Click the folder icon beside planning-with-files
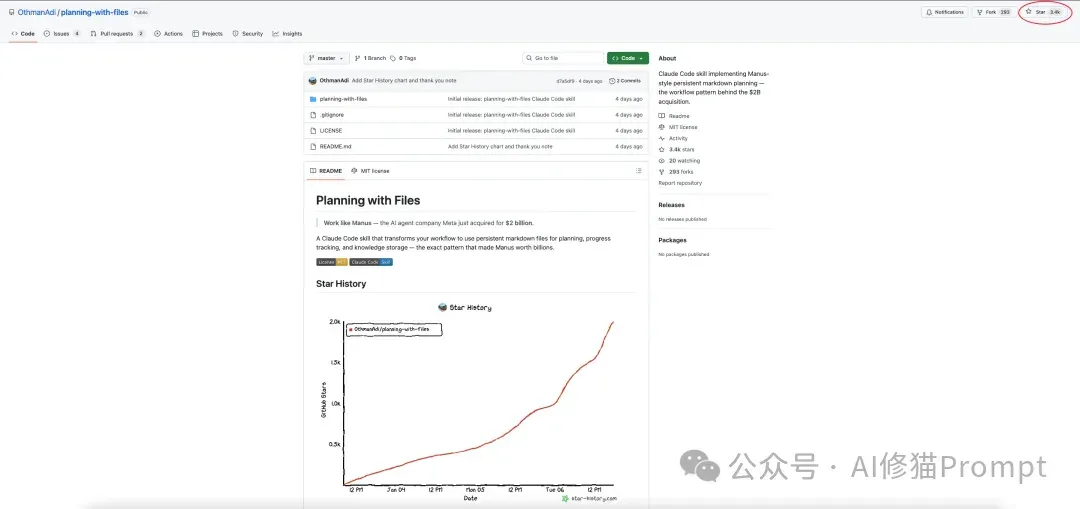This screenshot has width=1080, height=509. point(313,98)
